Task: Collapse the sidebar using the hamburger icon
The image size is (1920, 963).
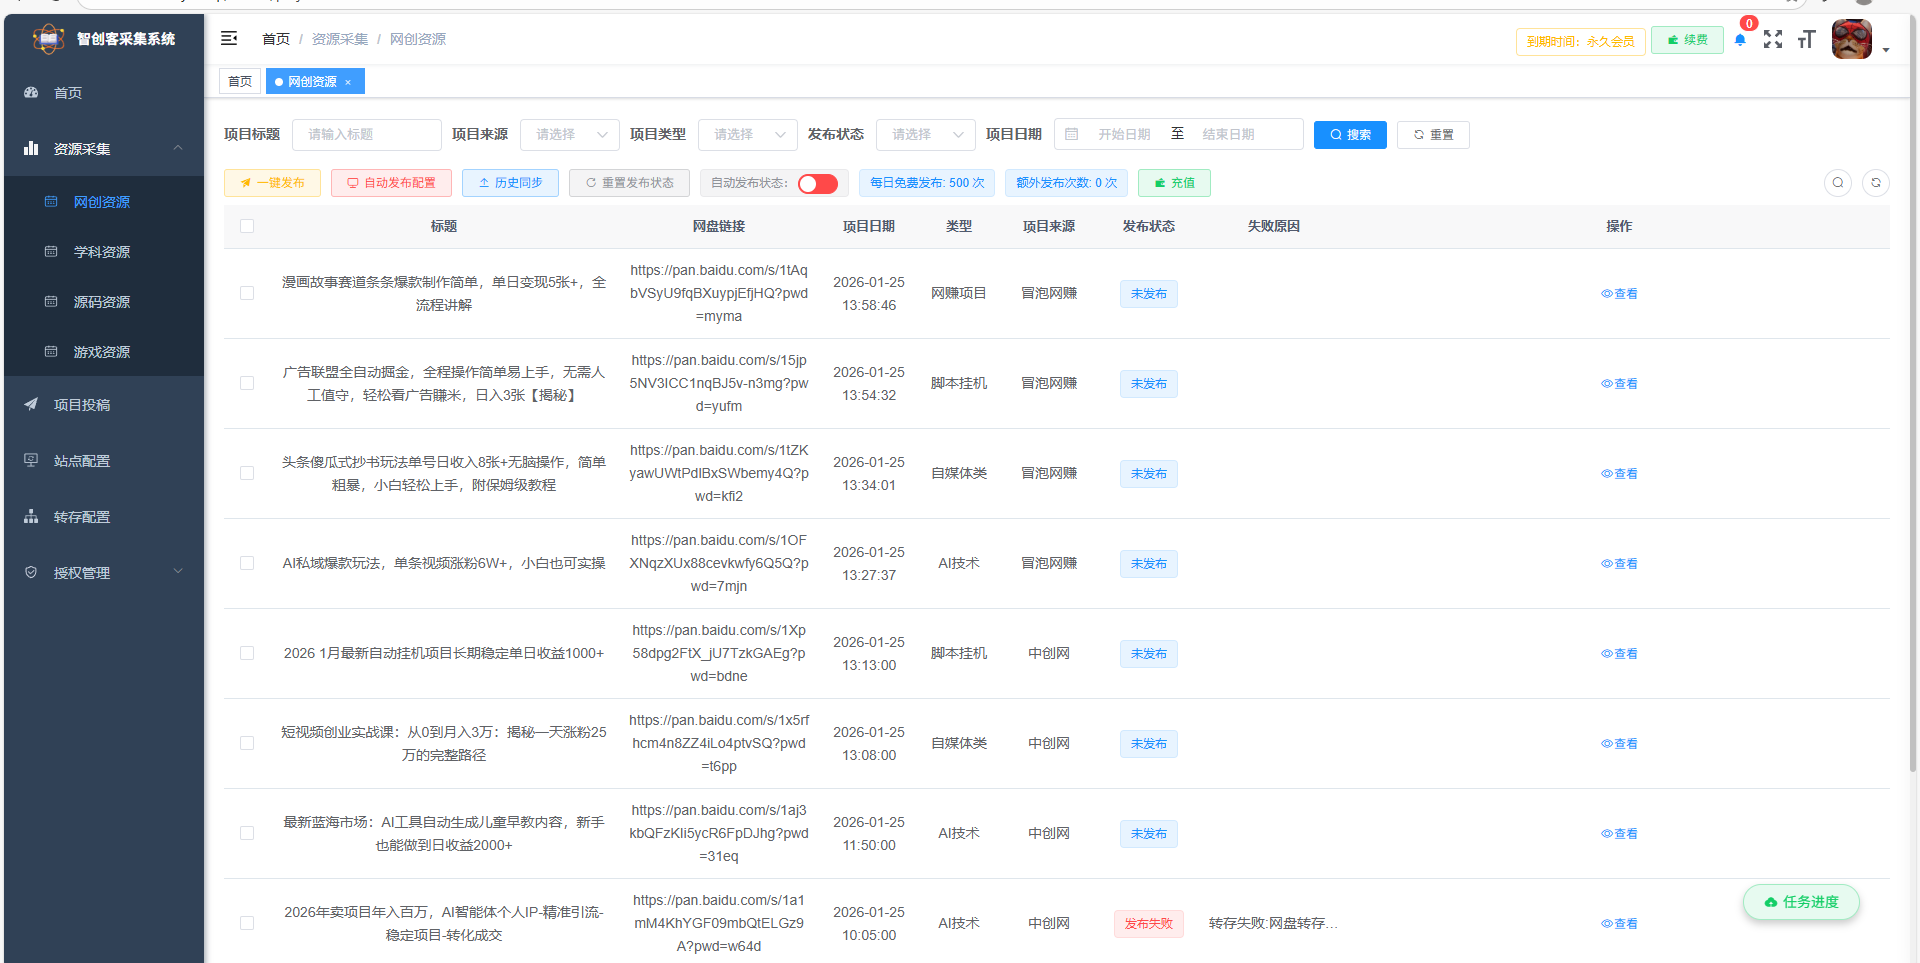Action: pyautogui.click(x=229, y=38)
